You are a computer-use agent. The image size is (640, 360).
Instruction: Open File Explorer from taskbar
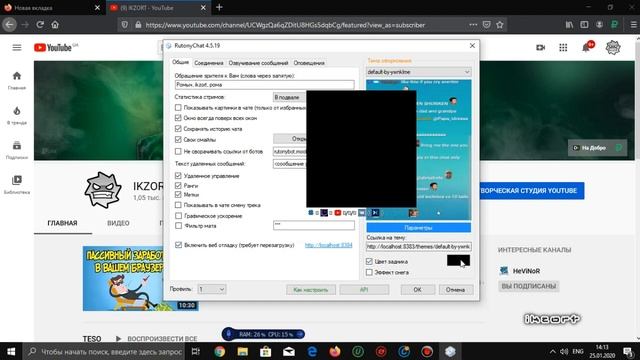click(x=242, y=351)
